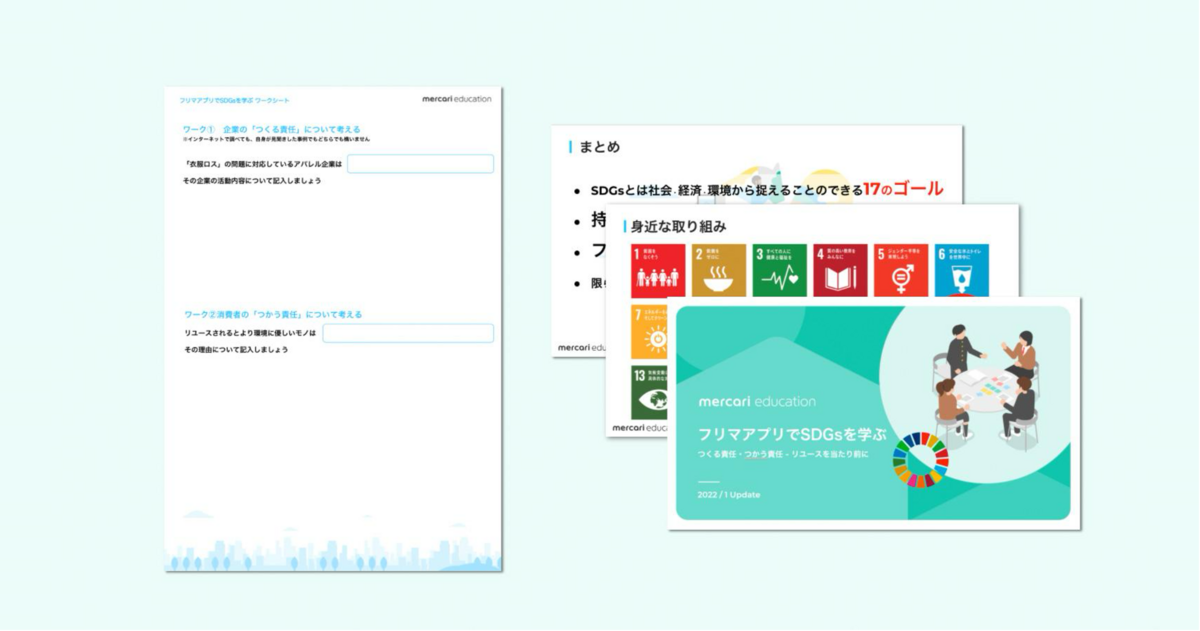Click worksheet header "フリマアプリでSDGsを学ぶ ワークシート"
Screen dimensions: 1200x631
[234, 101]
